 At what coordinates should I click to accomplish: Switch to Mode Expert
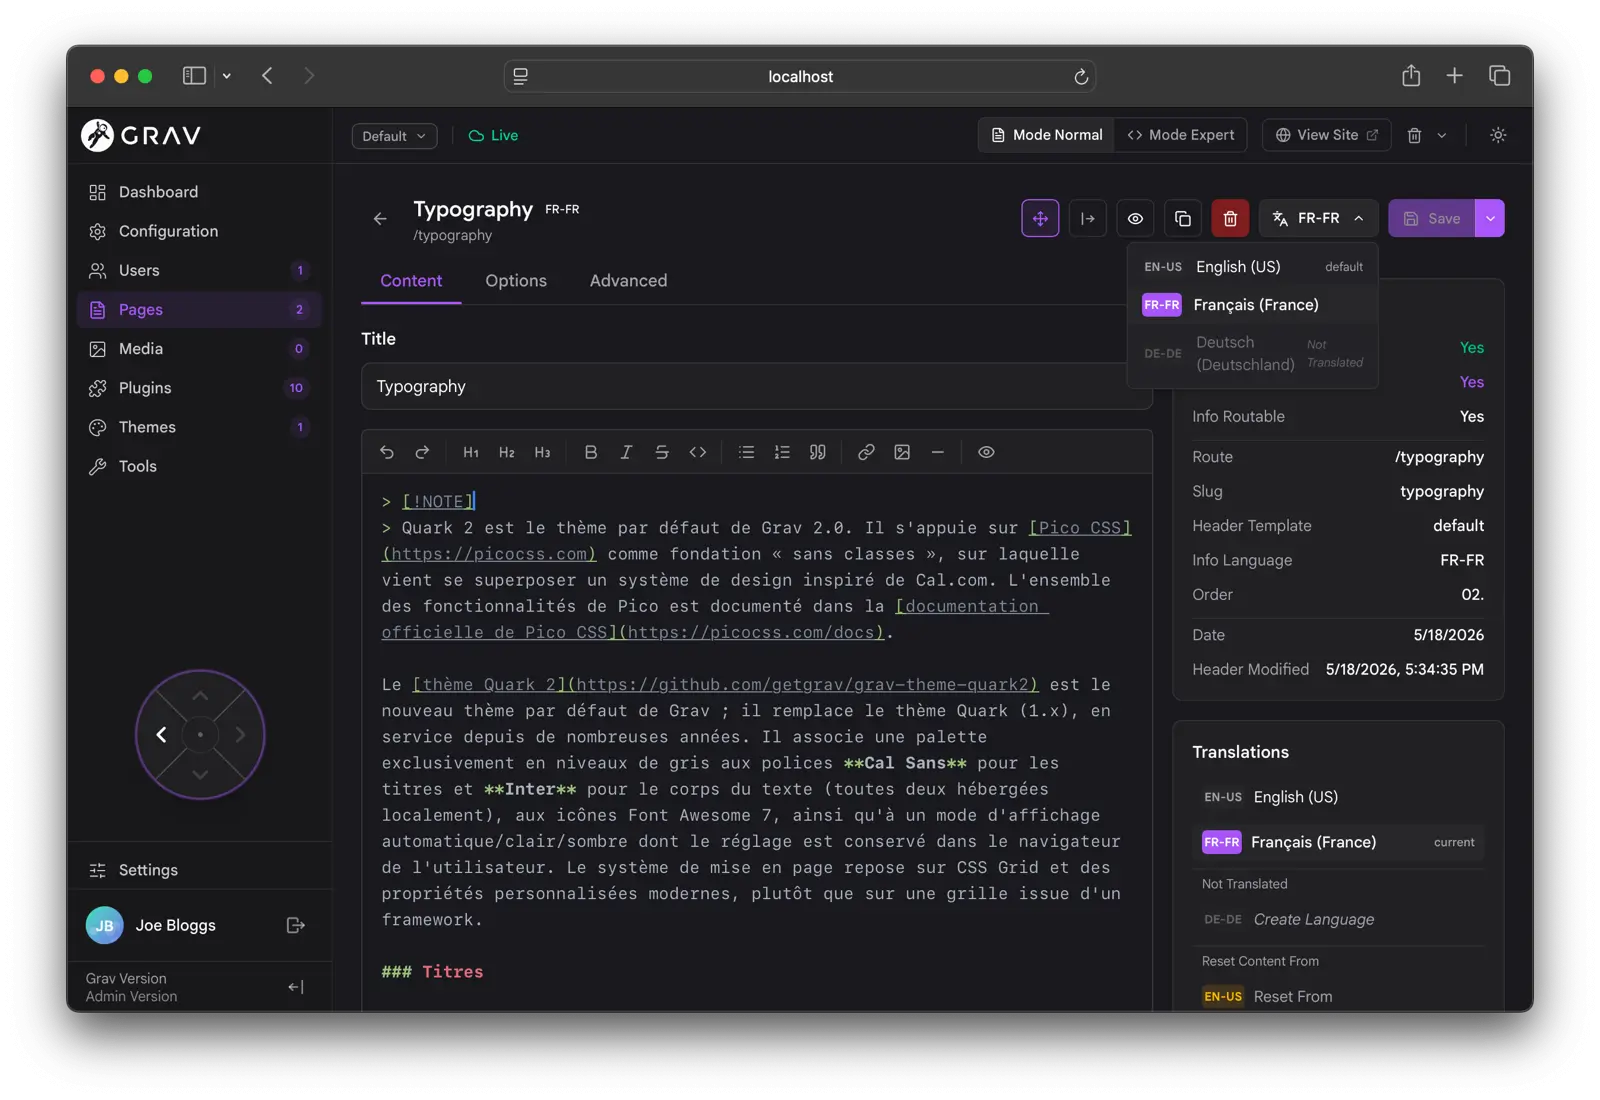(1181, 135)
